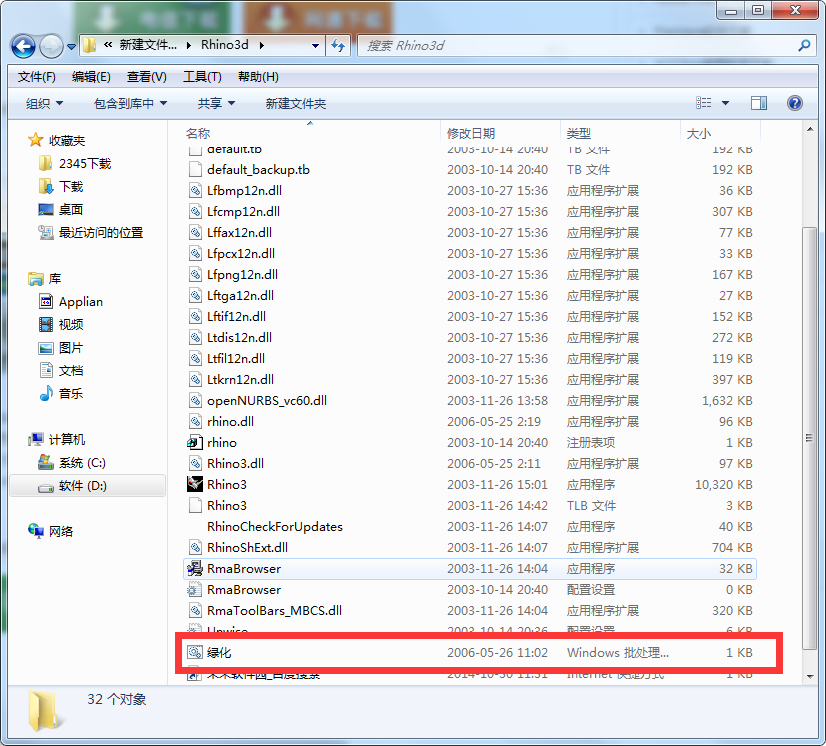
Task: Click the rhino registry entry icon
Action: (194, 443)
